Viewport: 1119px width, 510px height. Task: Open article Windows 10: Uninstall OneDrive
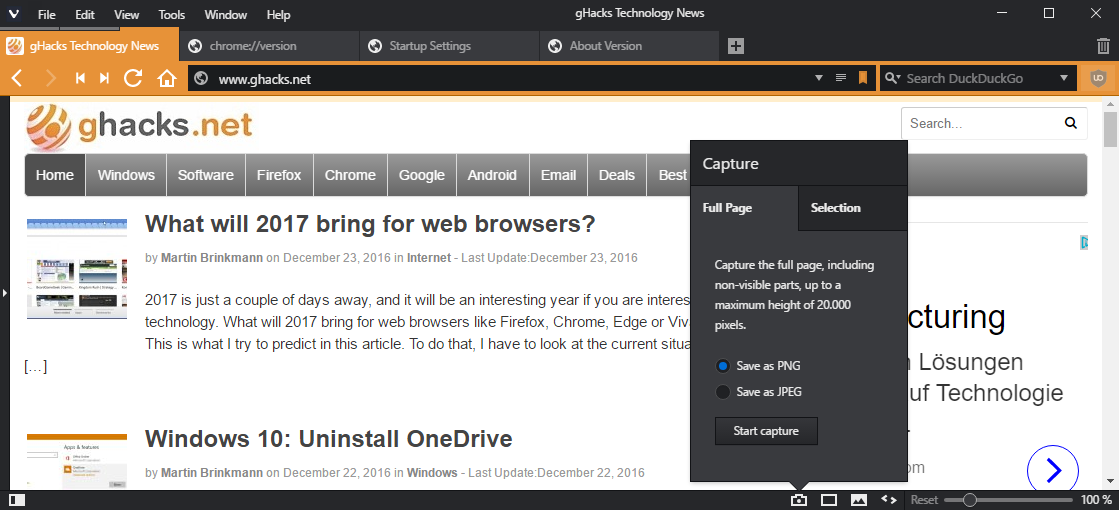tap(328, 439)
